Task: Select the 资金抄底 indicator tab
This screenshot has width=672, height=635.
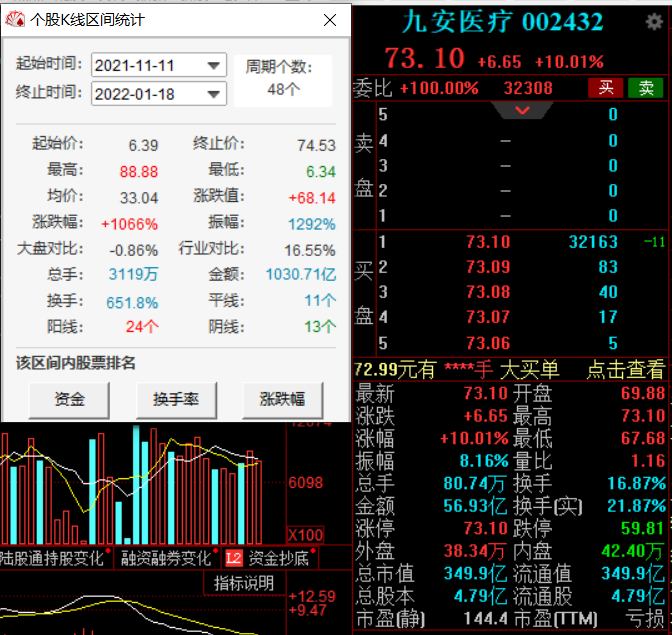Action: (x=280, y=558)
